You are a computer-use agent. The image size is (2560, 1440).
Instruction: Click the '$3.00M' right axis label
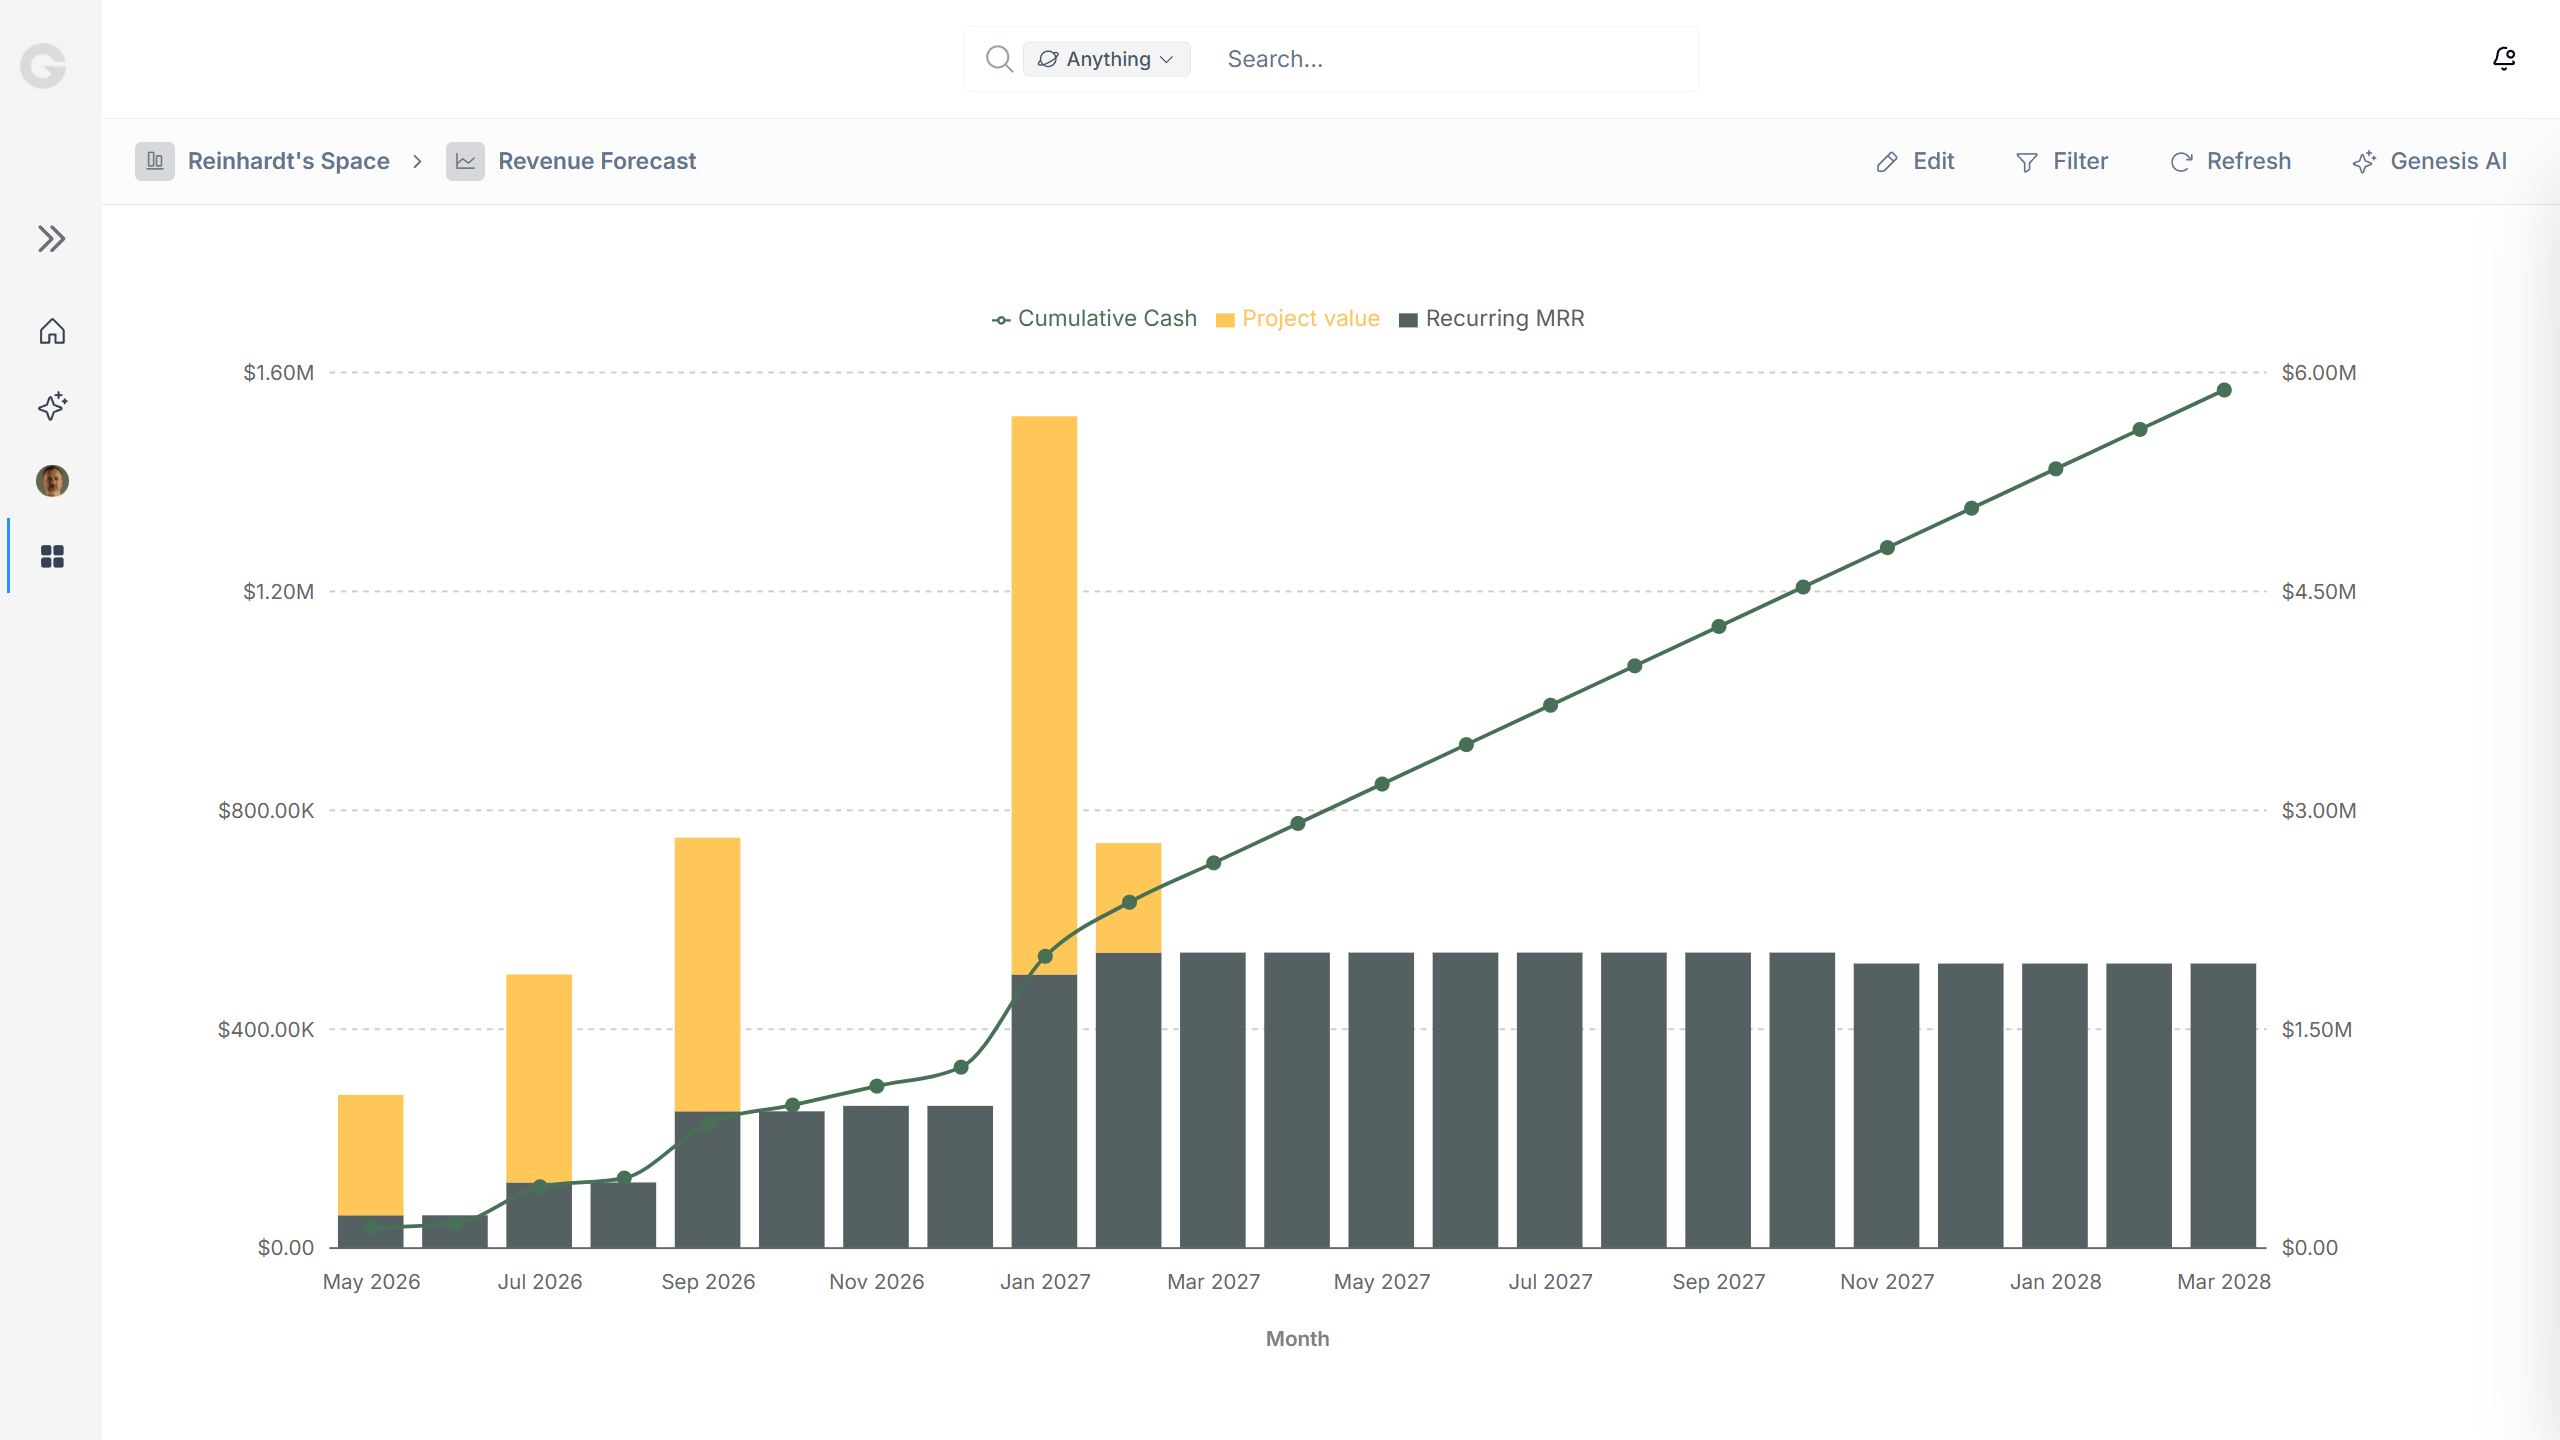pyautogui.click(x=2319, y=811)
